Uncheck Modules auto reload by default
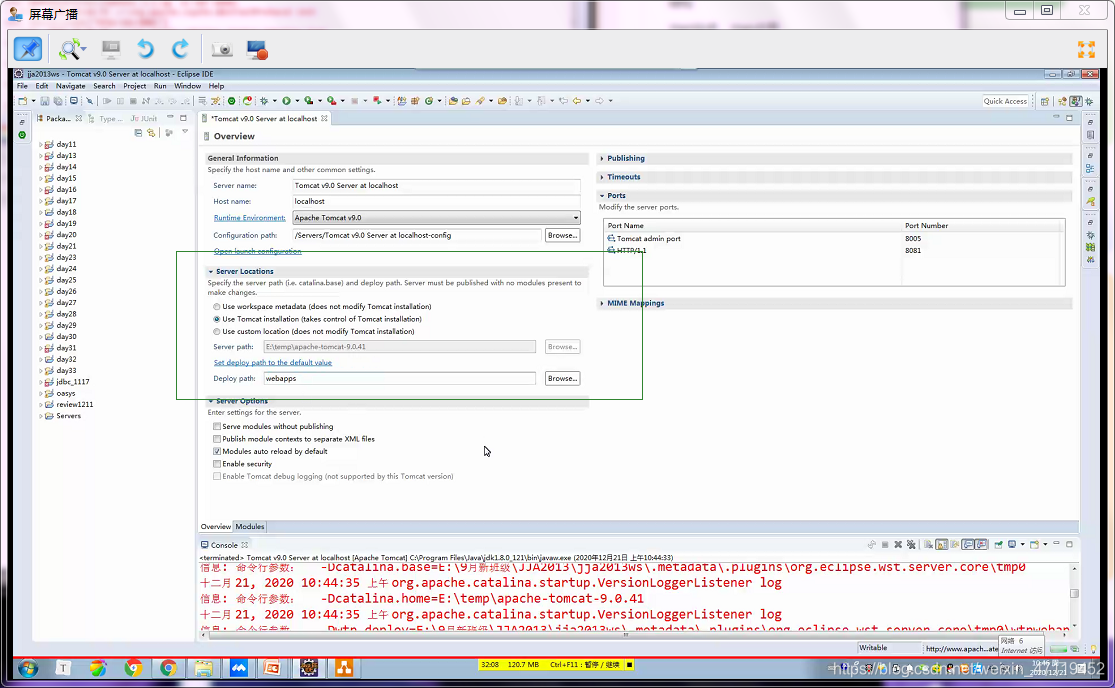The width and height of the screenshot is (1115, 688). (x=217, y=451)
